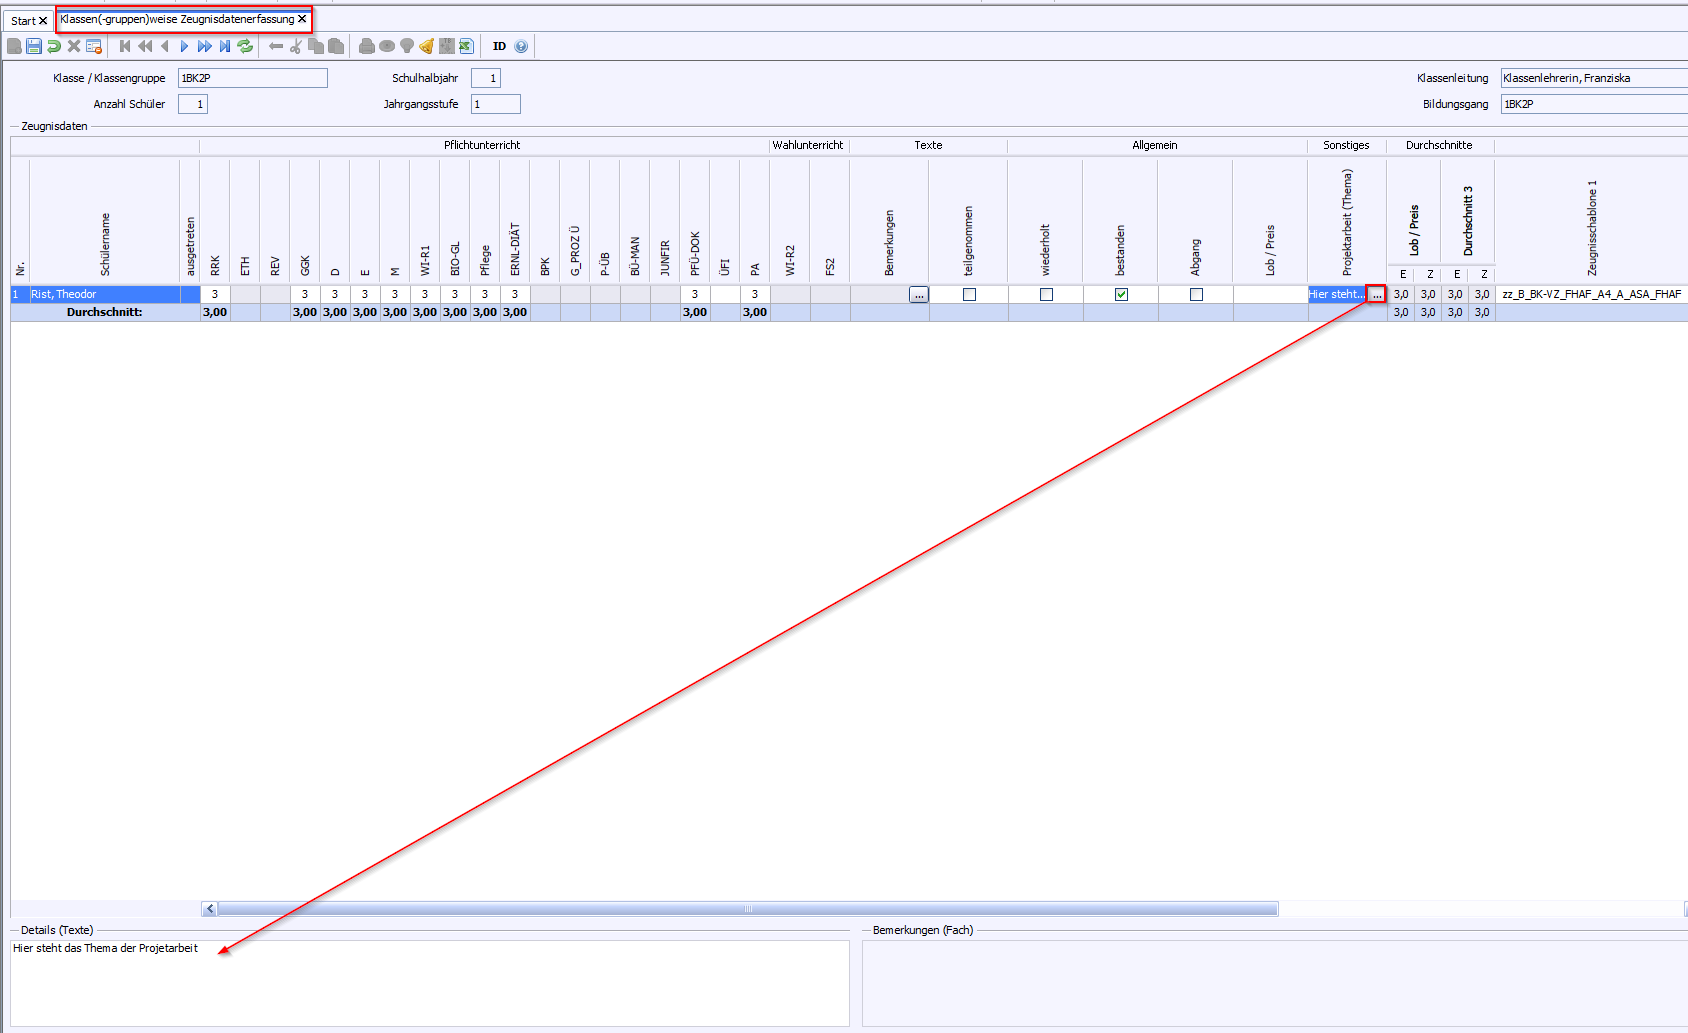The image size is (1688, 1033).
Task: Enable the 'wiederholt' checkbox for Theodor
Action: pos(1046,295)
